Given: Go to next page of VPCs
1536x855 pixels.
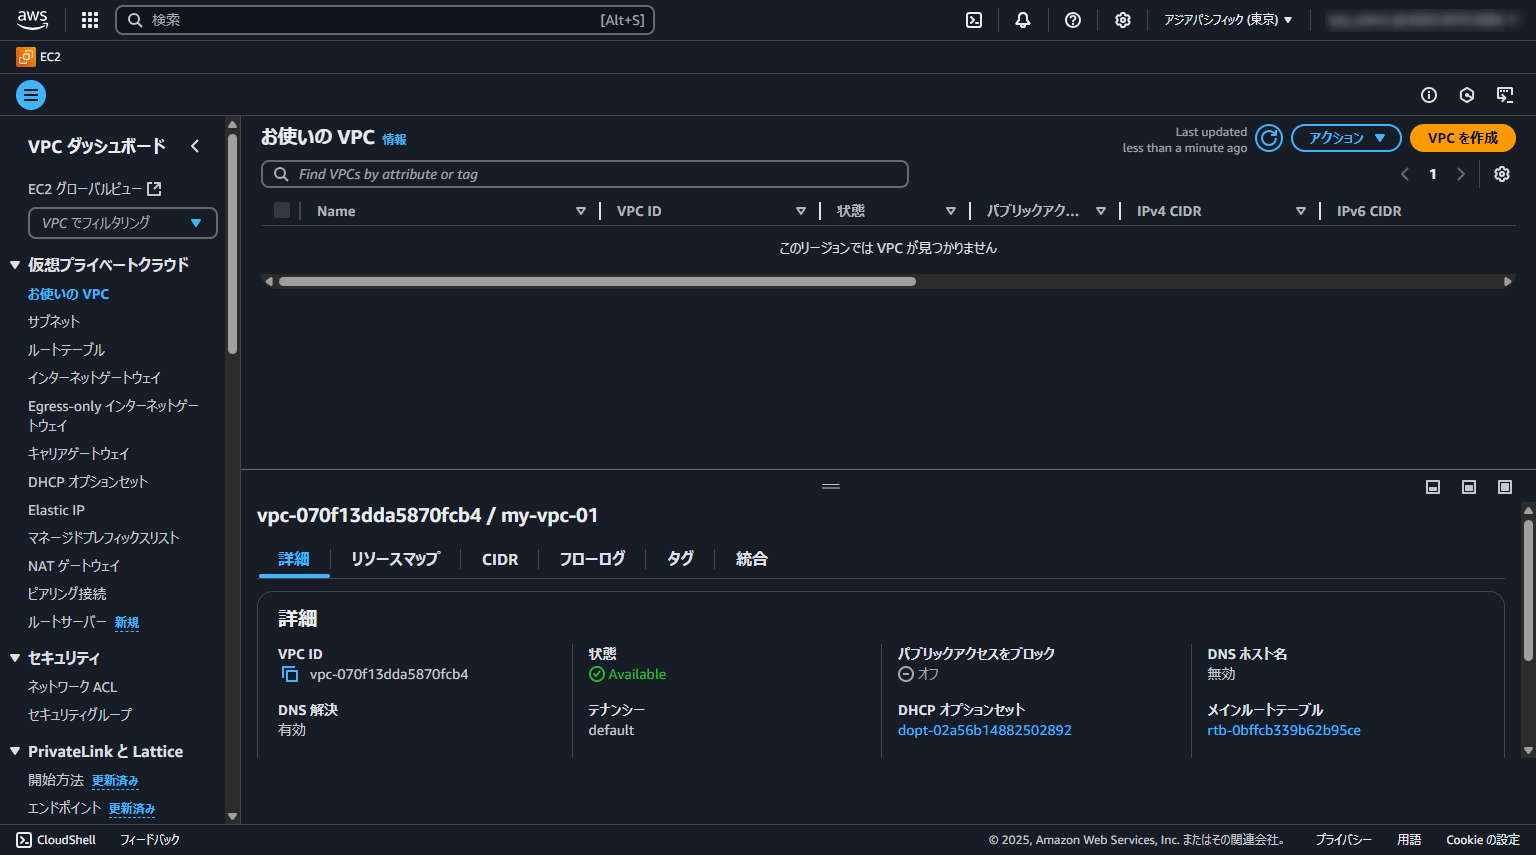Looking at the screenshot, I should pyautogui.click(x=1461, y=174).
